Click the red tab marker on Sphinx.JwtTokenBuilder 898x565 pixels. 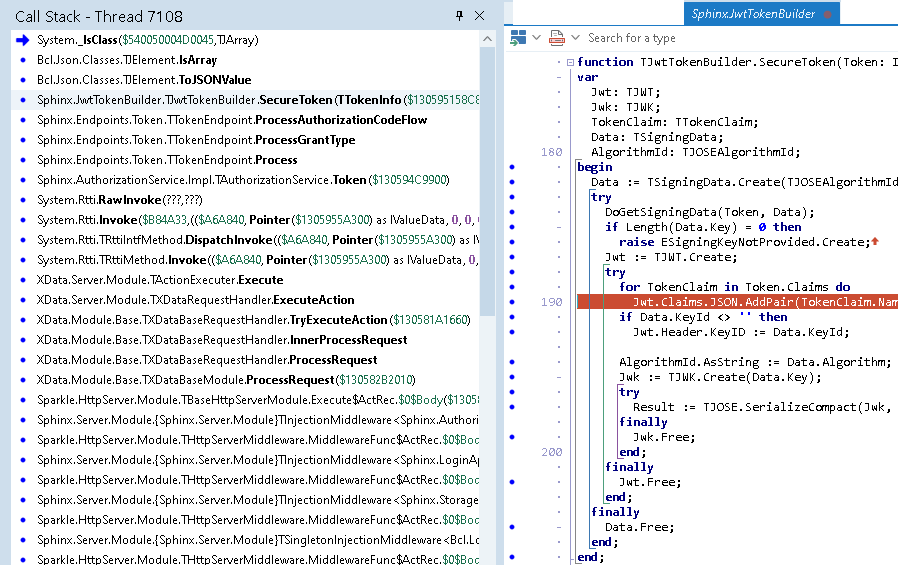[x=826, y=14]
